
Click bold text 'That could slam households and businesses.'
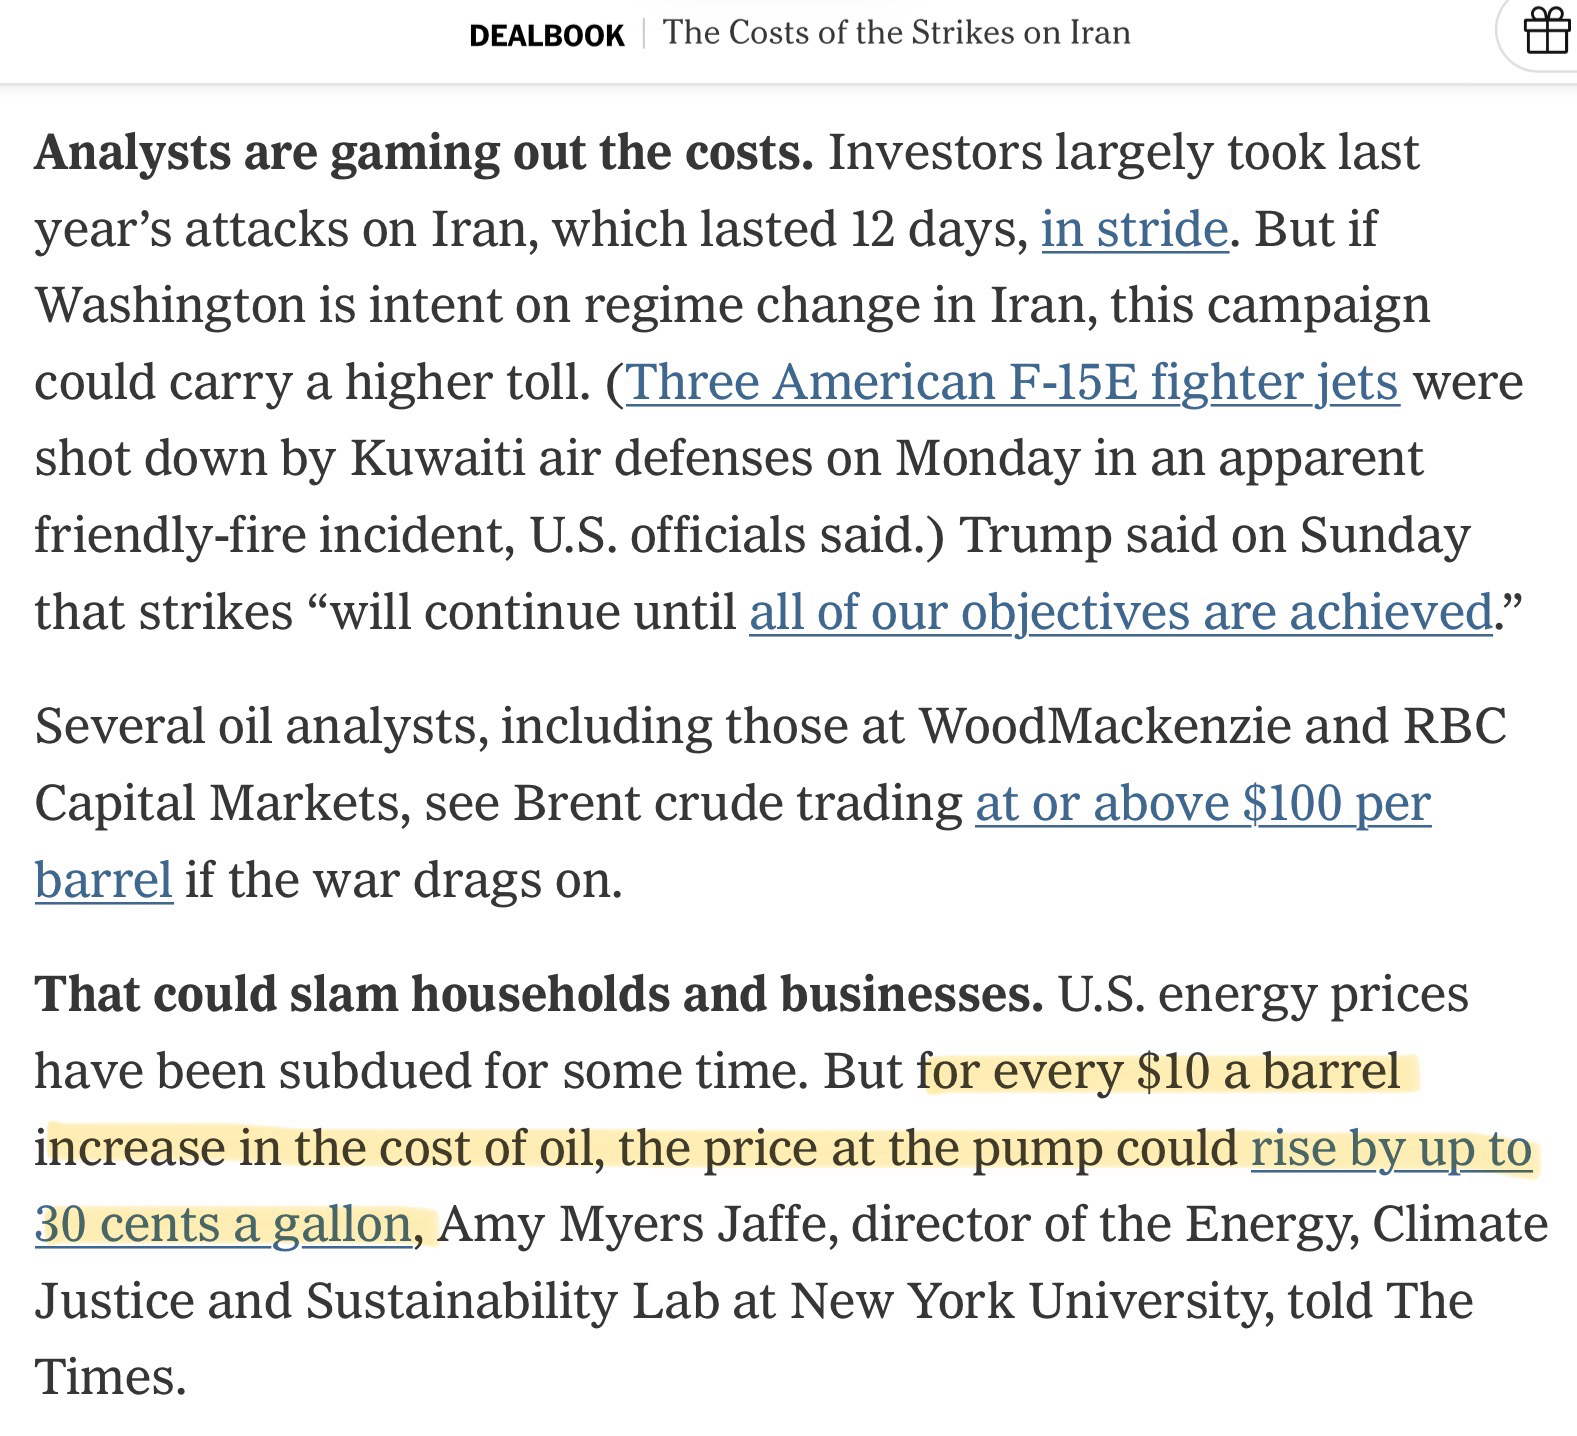pyautogui.click(x=538, y=994)
